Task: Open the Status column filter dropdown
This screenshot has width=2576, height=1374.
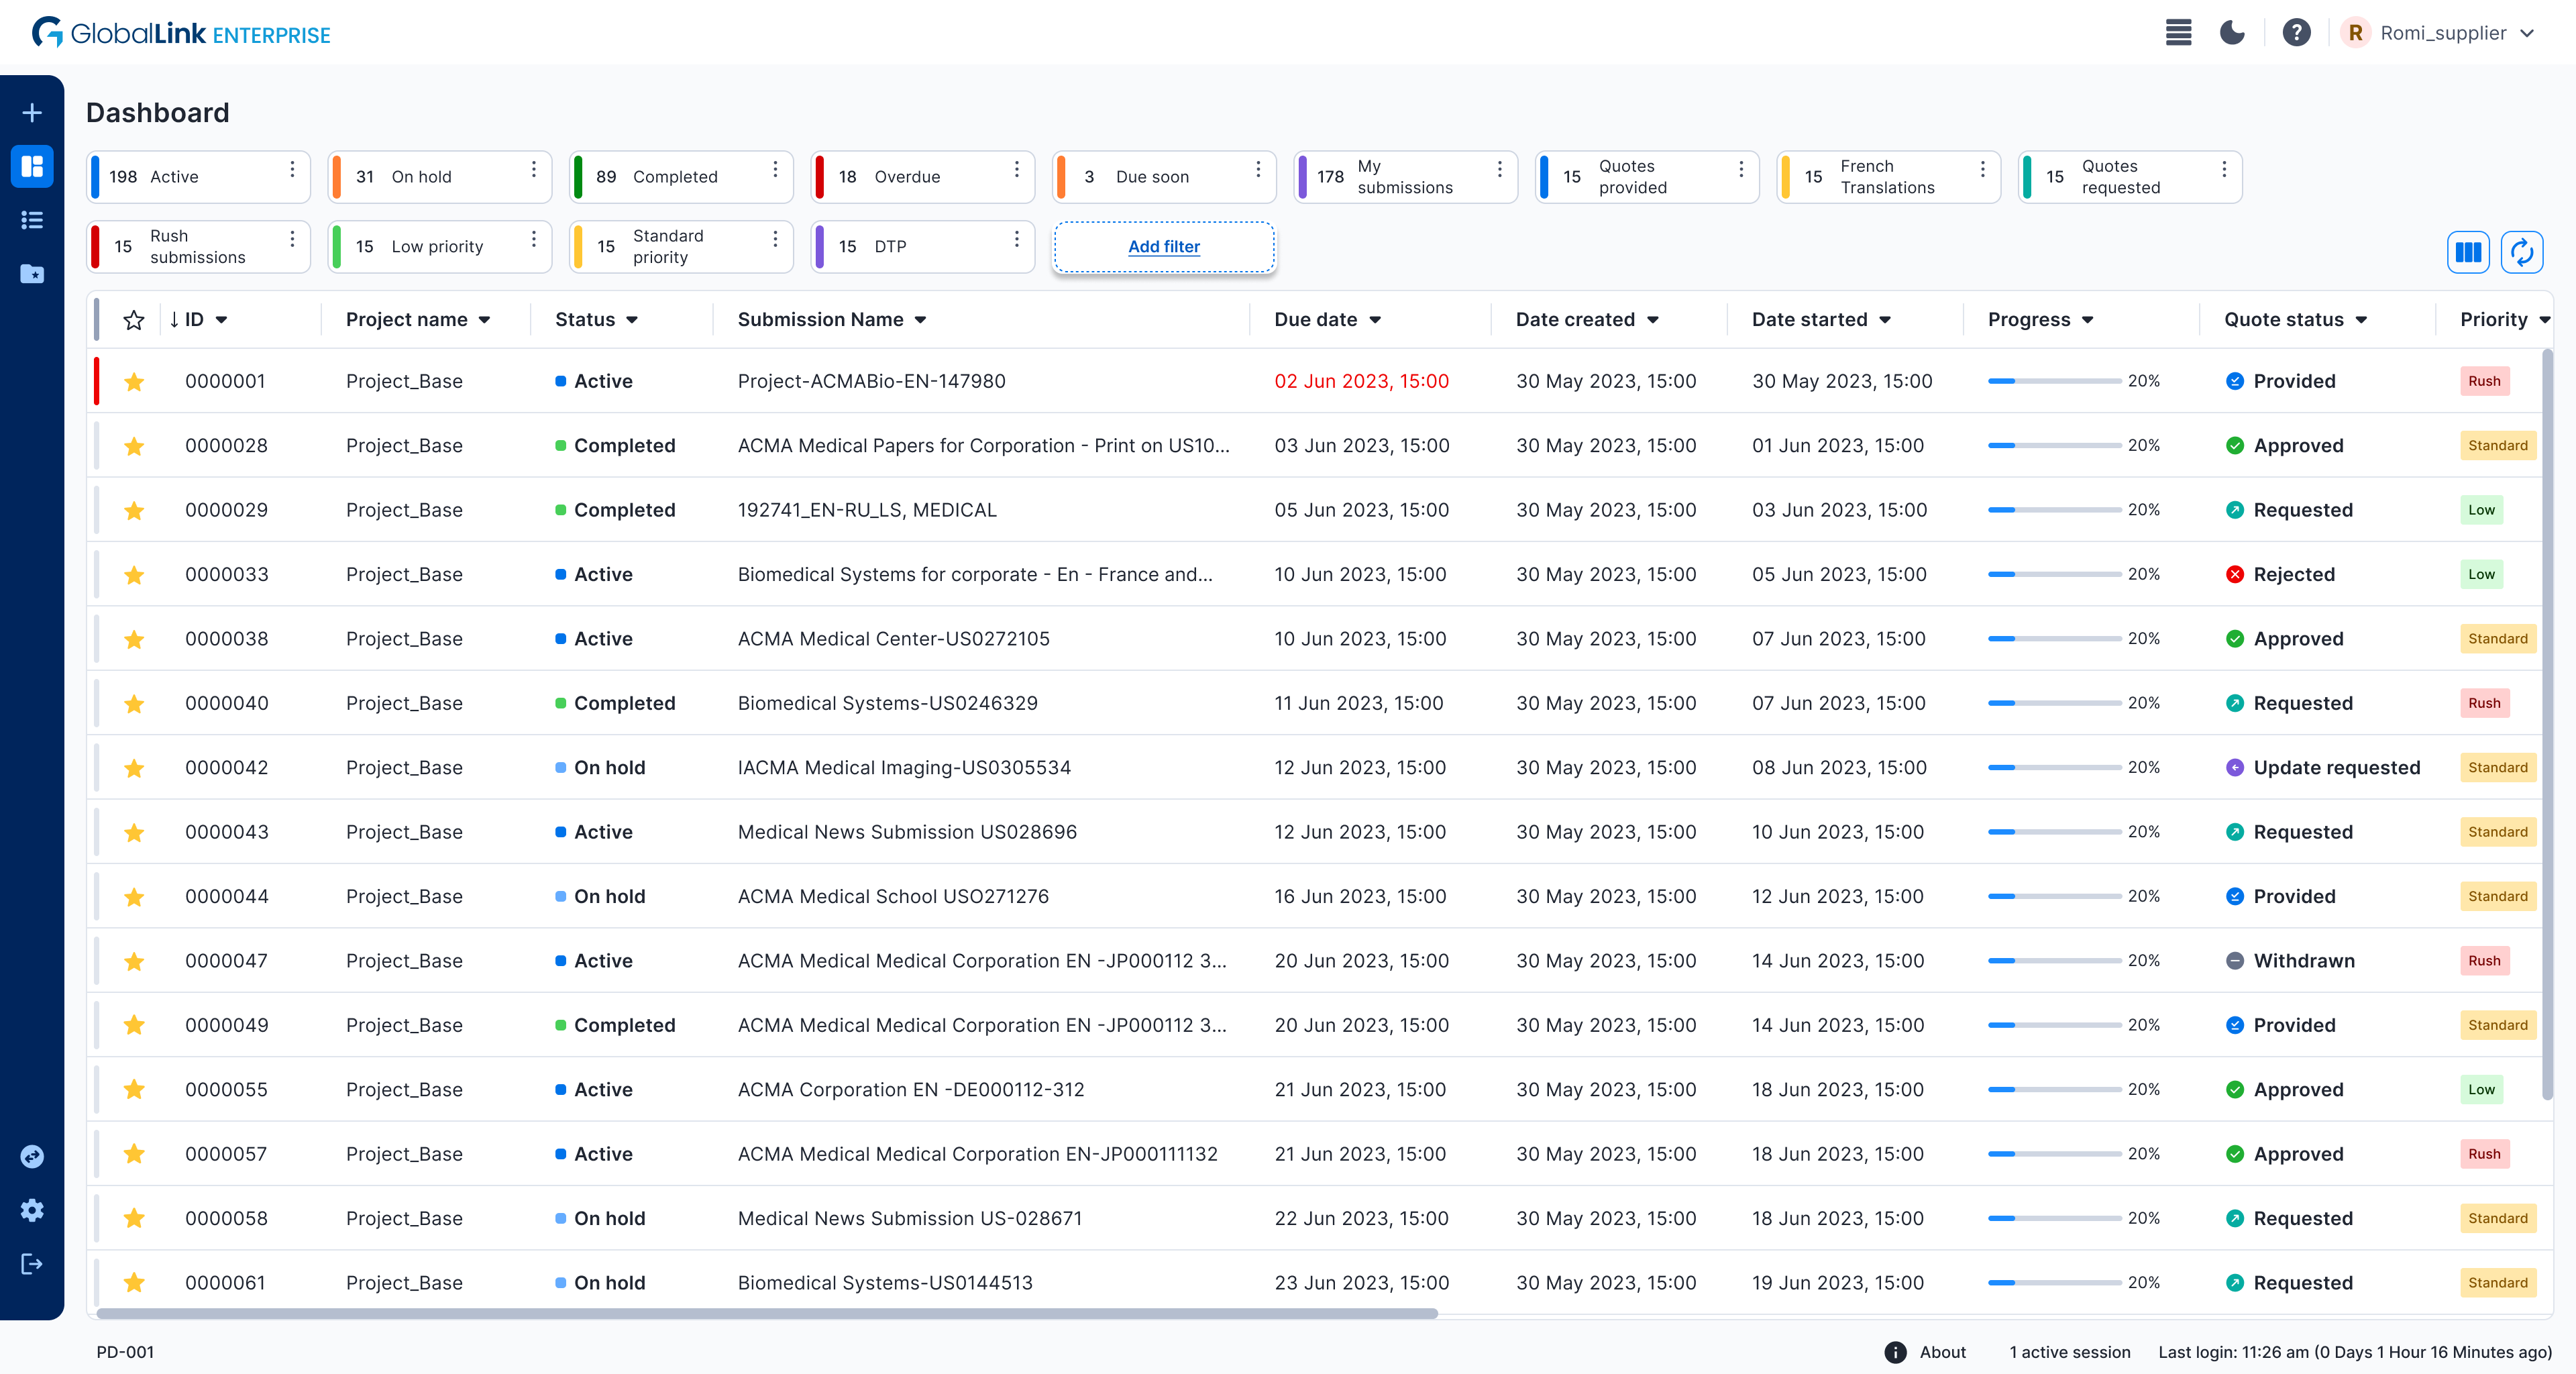Action: 632,320
